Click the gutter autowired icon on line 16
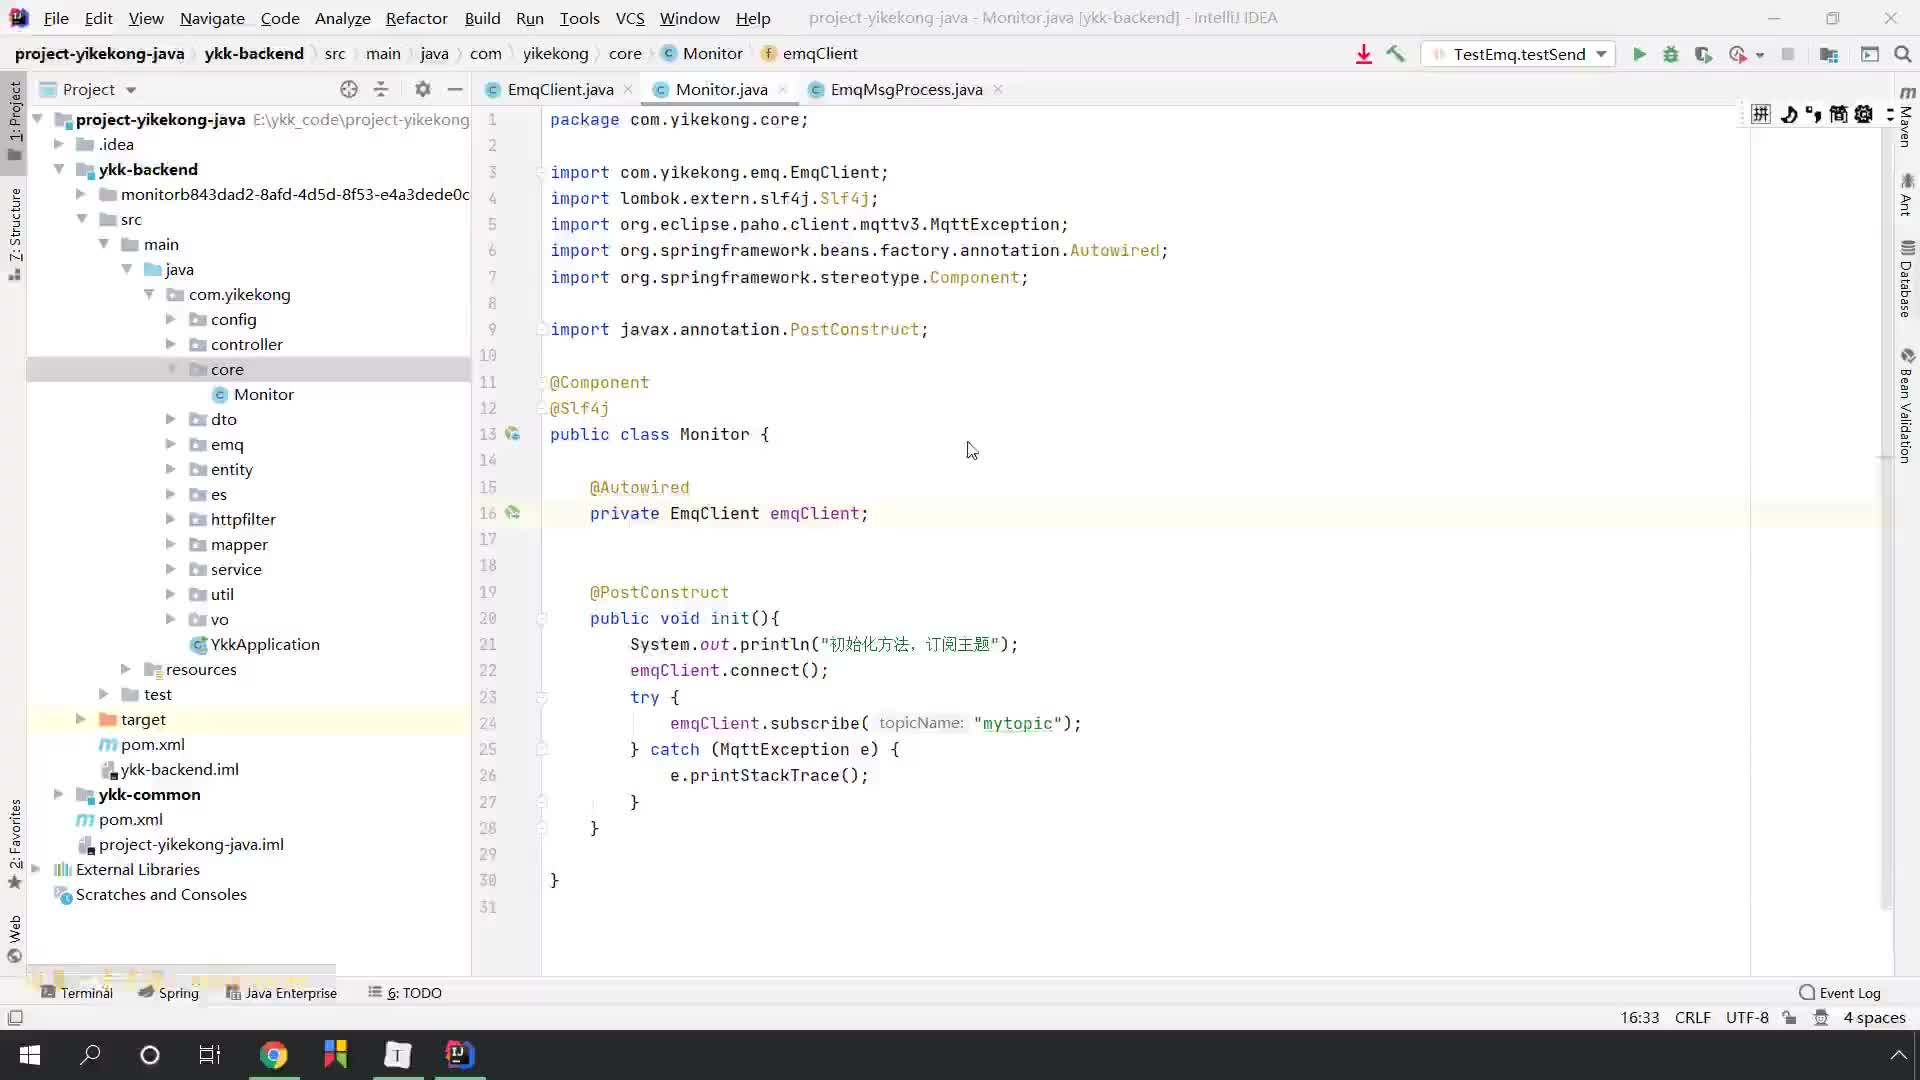This screenshot has height=1080, width=1920. pyautogui.click(x=512, y=512)
